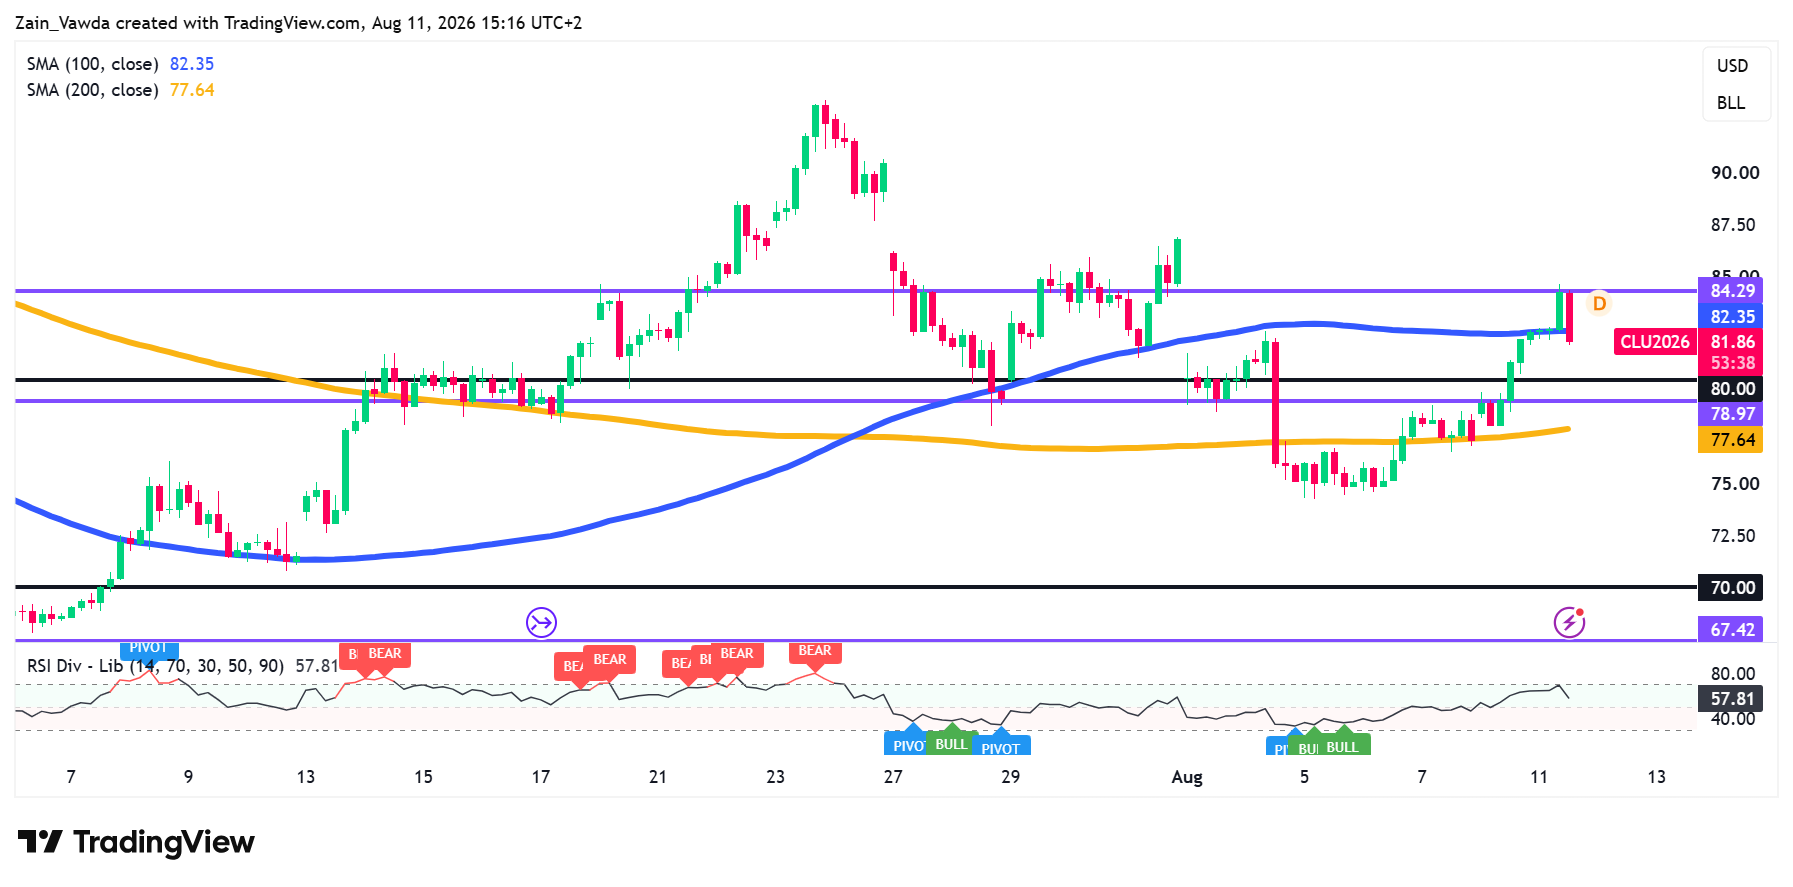The image size is (1793, 887).
Task: Click the Aug label on the date axis
Action: click(x=1187, y=777)
